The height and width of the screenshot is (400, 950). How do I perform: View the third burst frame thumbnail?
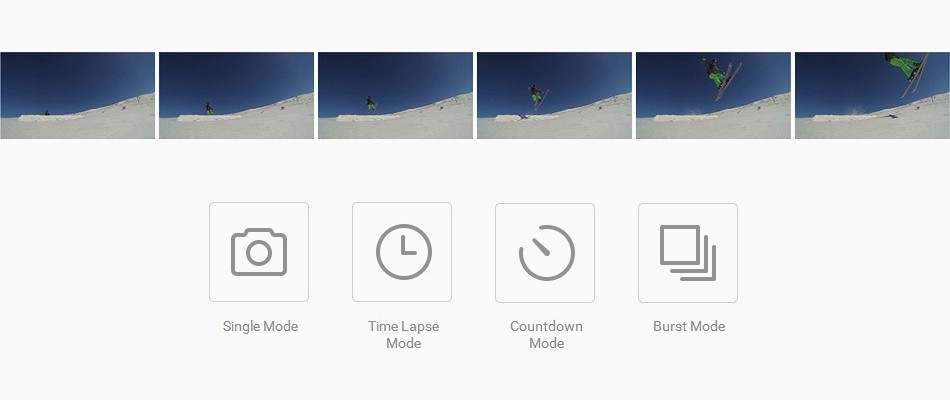(395, 95)
